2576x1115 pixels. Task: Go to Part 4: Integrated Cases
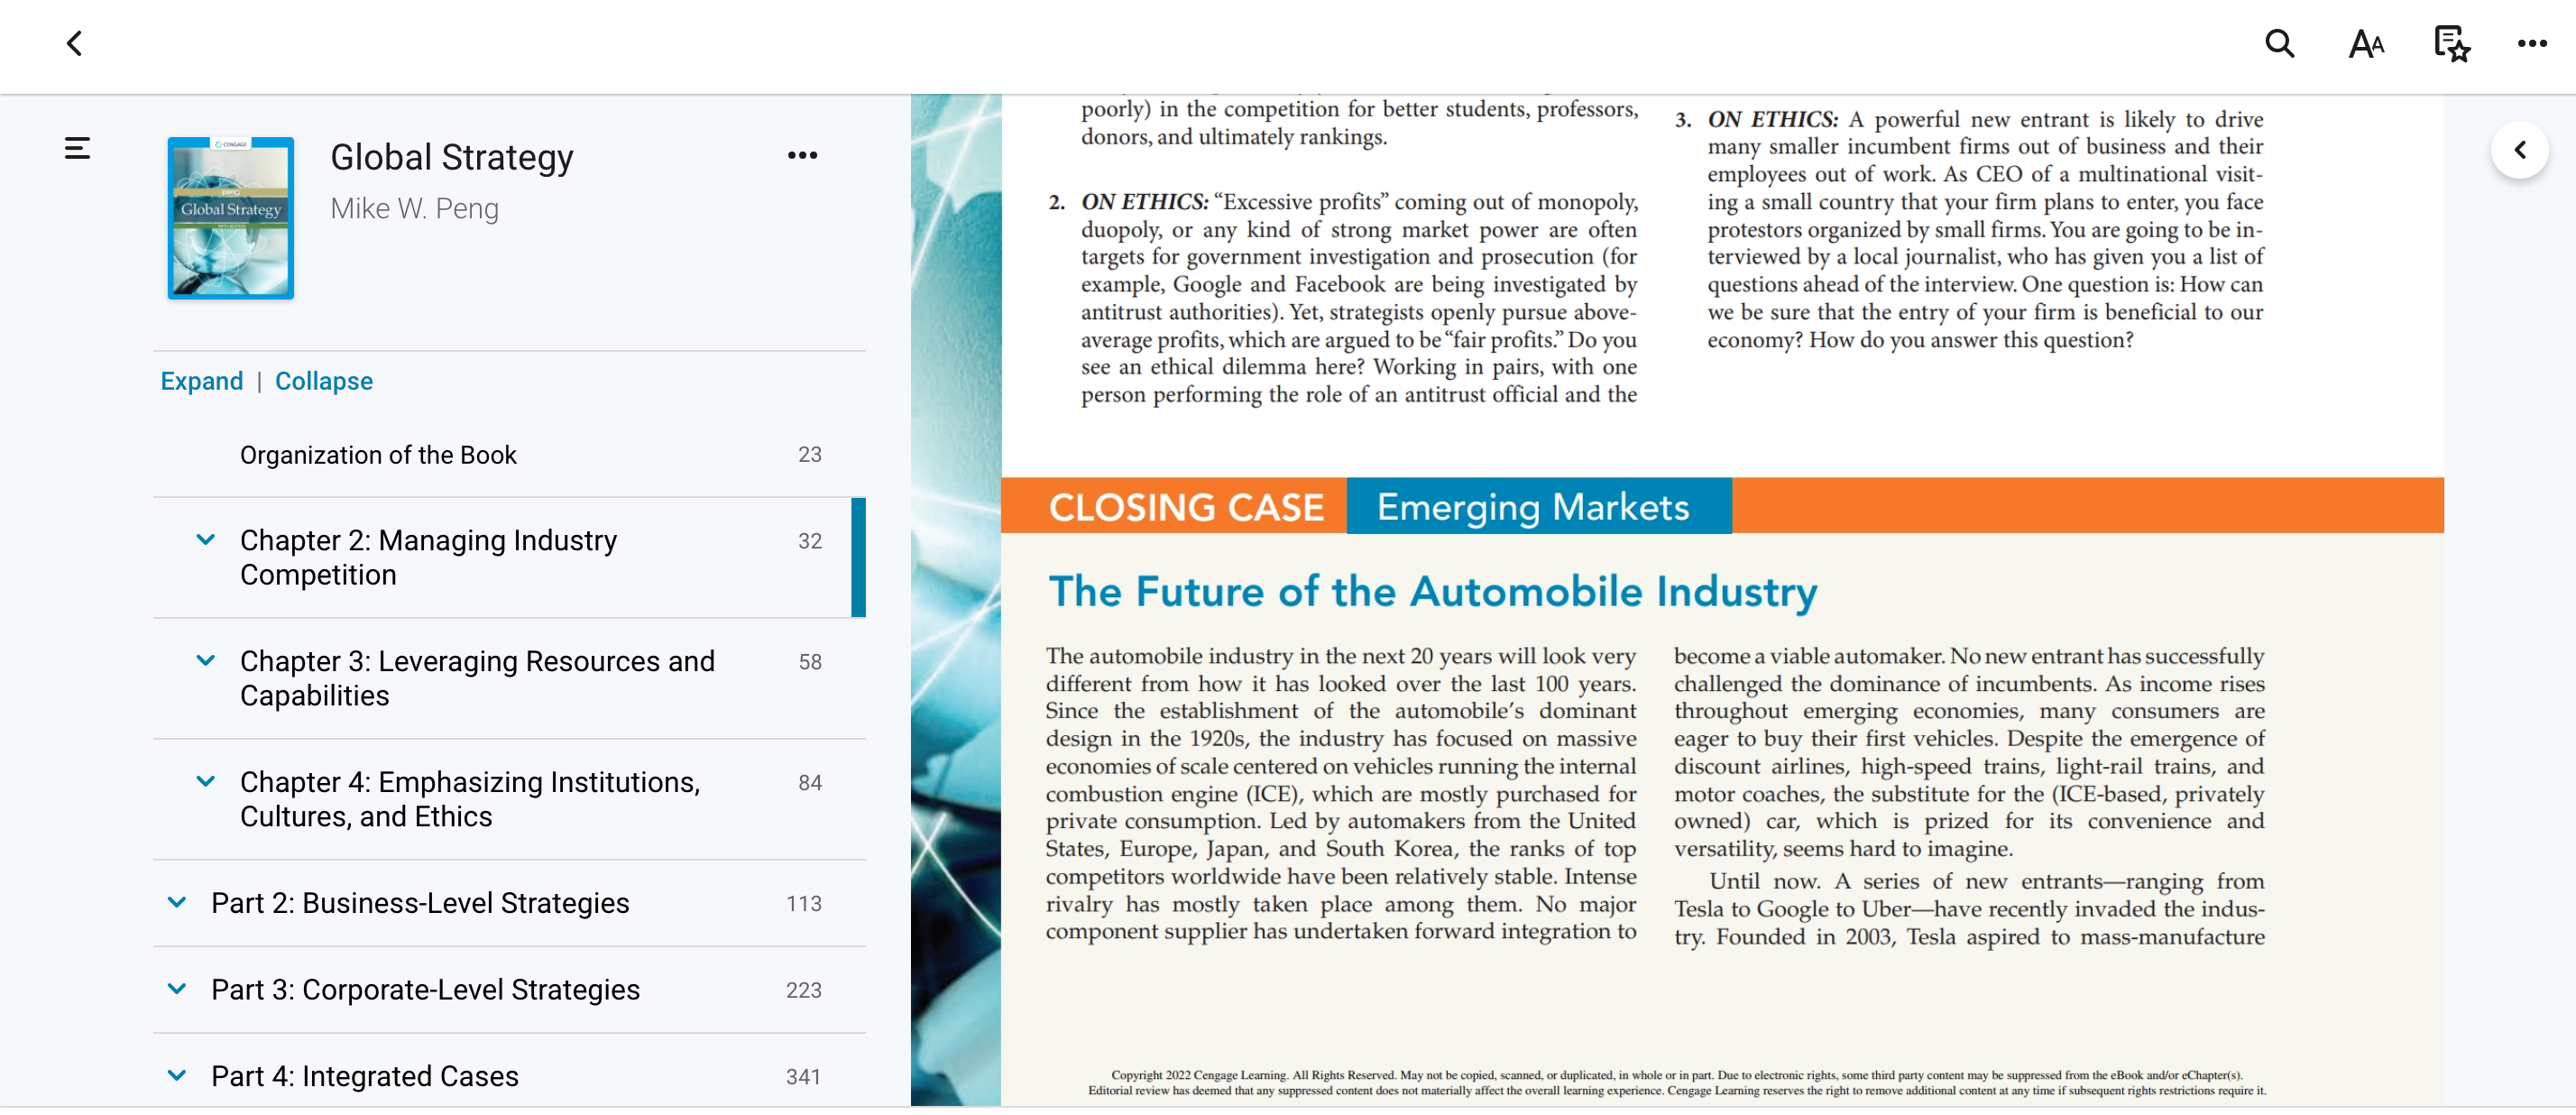pos(365,1077)
